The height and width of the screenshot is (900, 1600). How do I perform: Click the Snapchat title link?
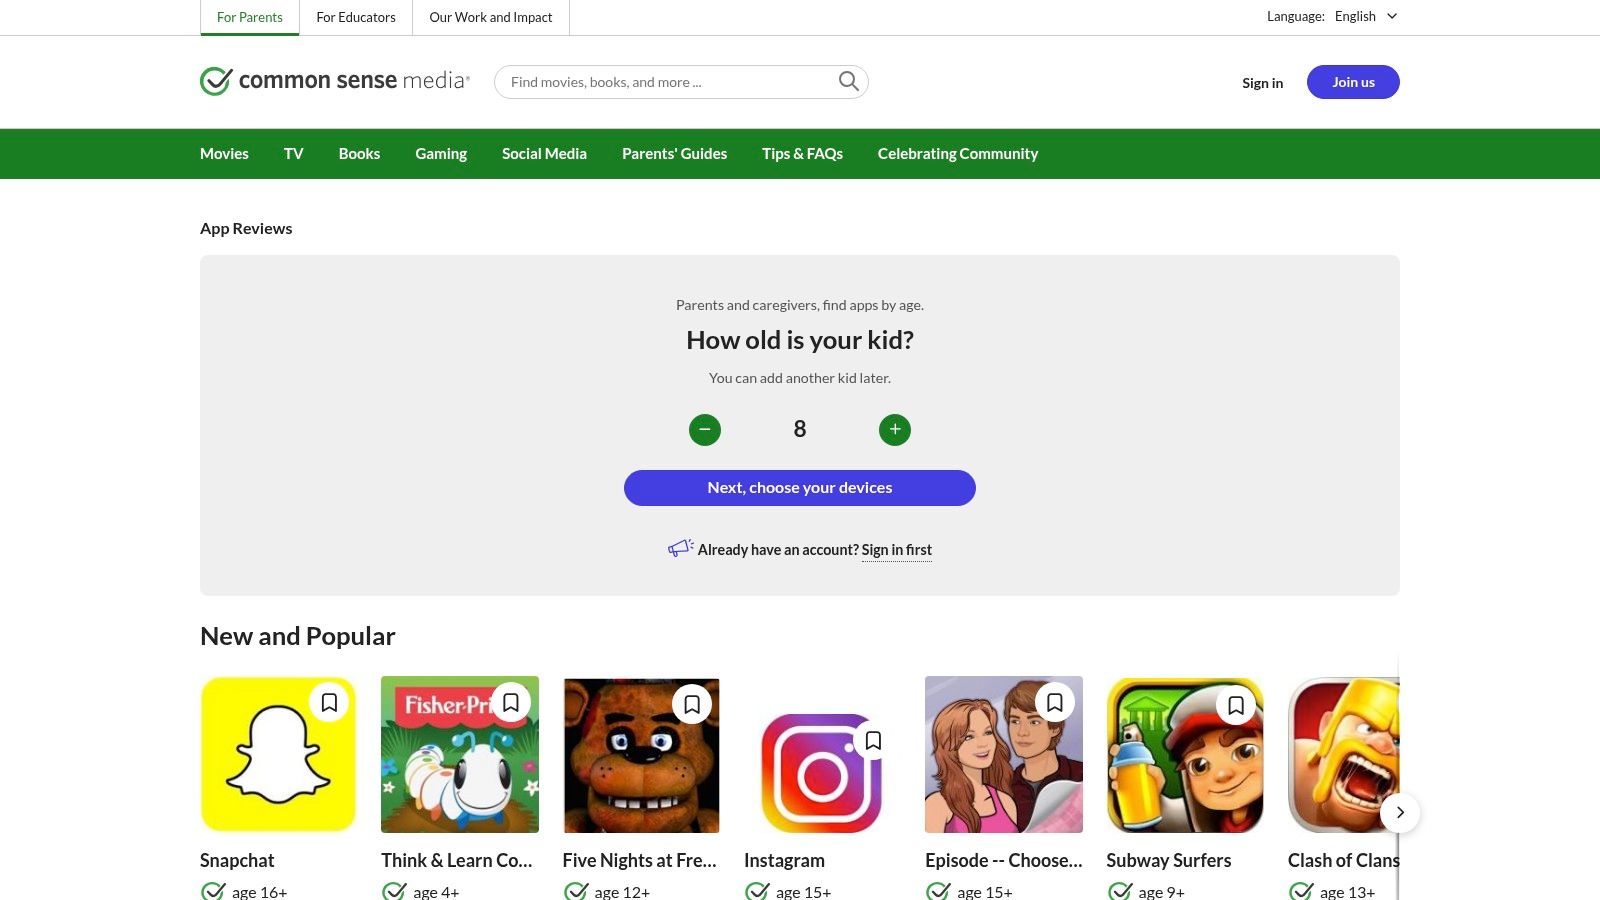237,861
